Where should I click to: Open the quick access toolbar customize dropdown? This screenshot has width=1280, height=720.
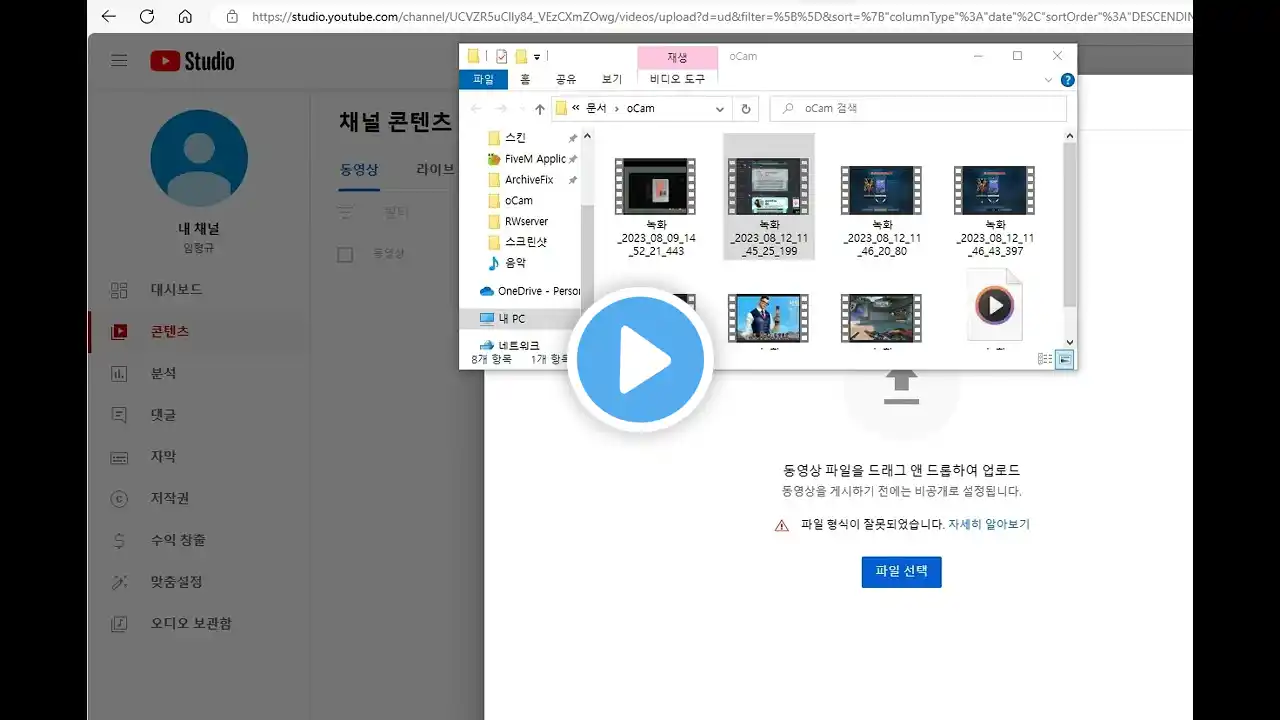(537, 57)
